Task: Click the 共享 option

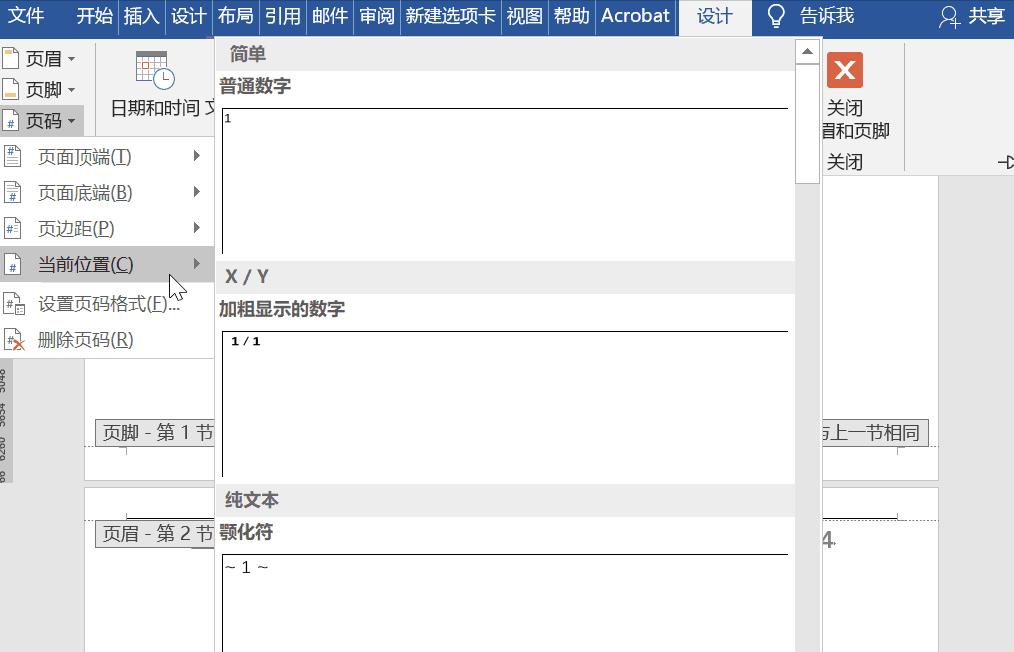Action: 984,16
